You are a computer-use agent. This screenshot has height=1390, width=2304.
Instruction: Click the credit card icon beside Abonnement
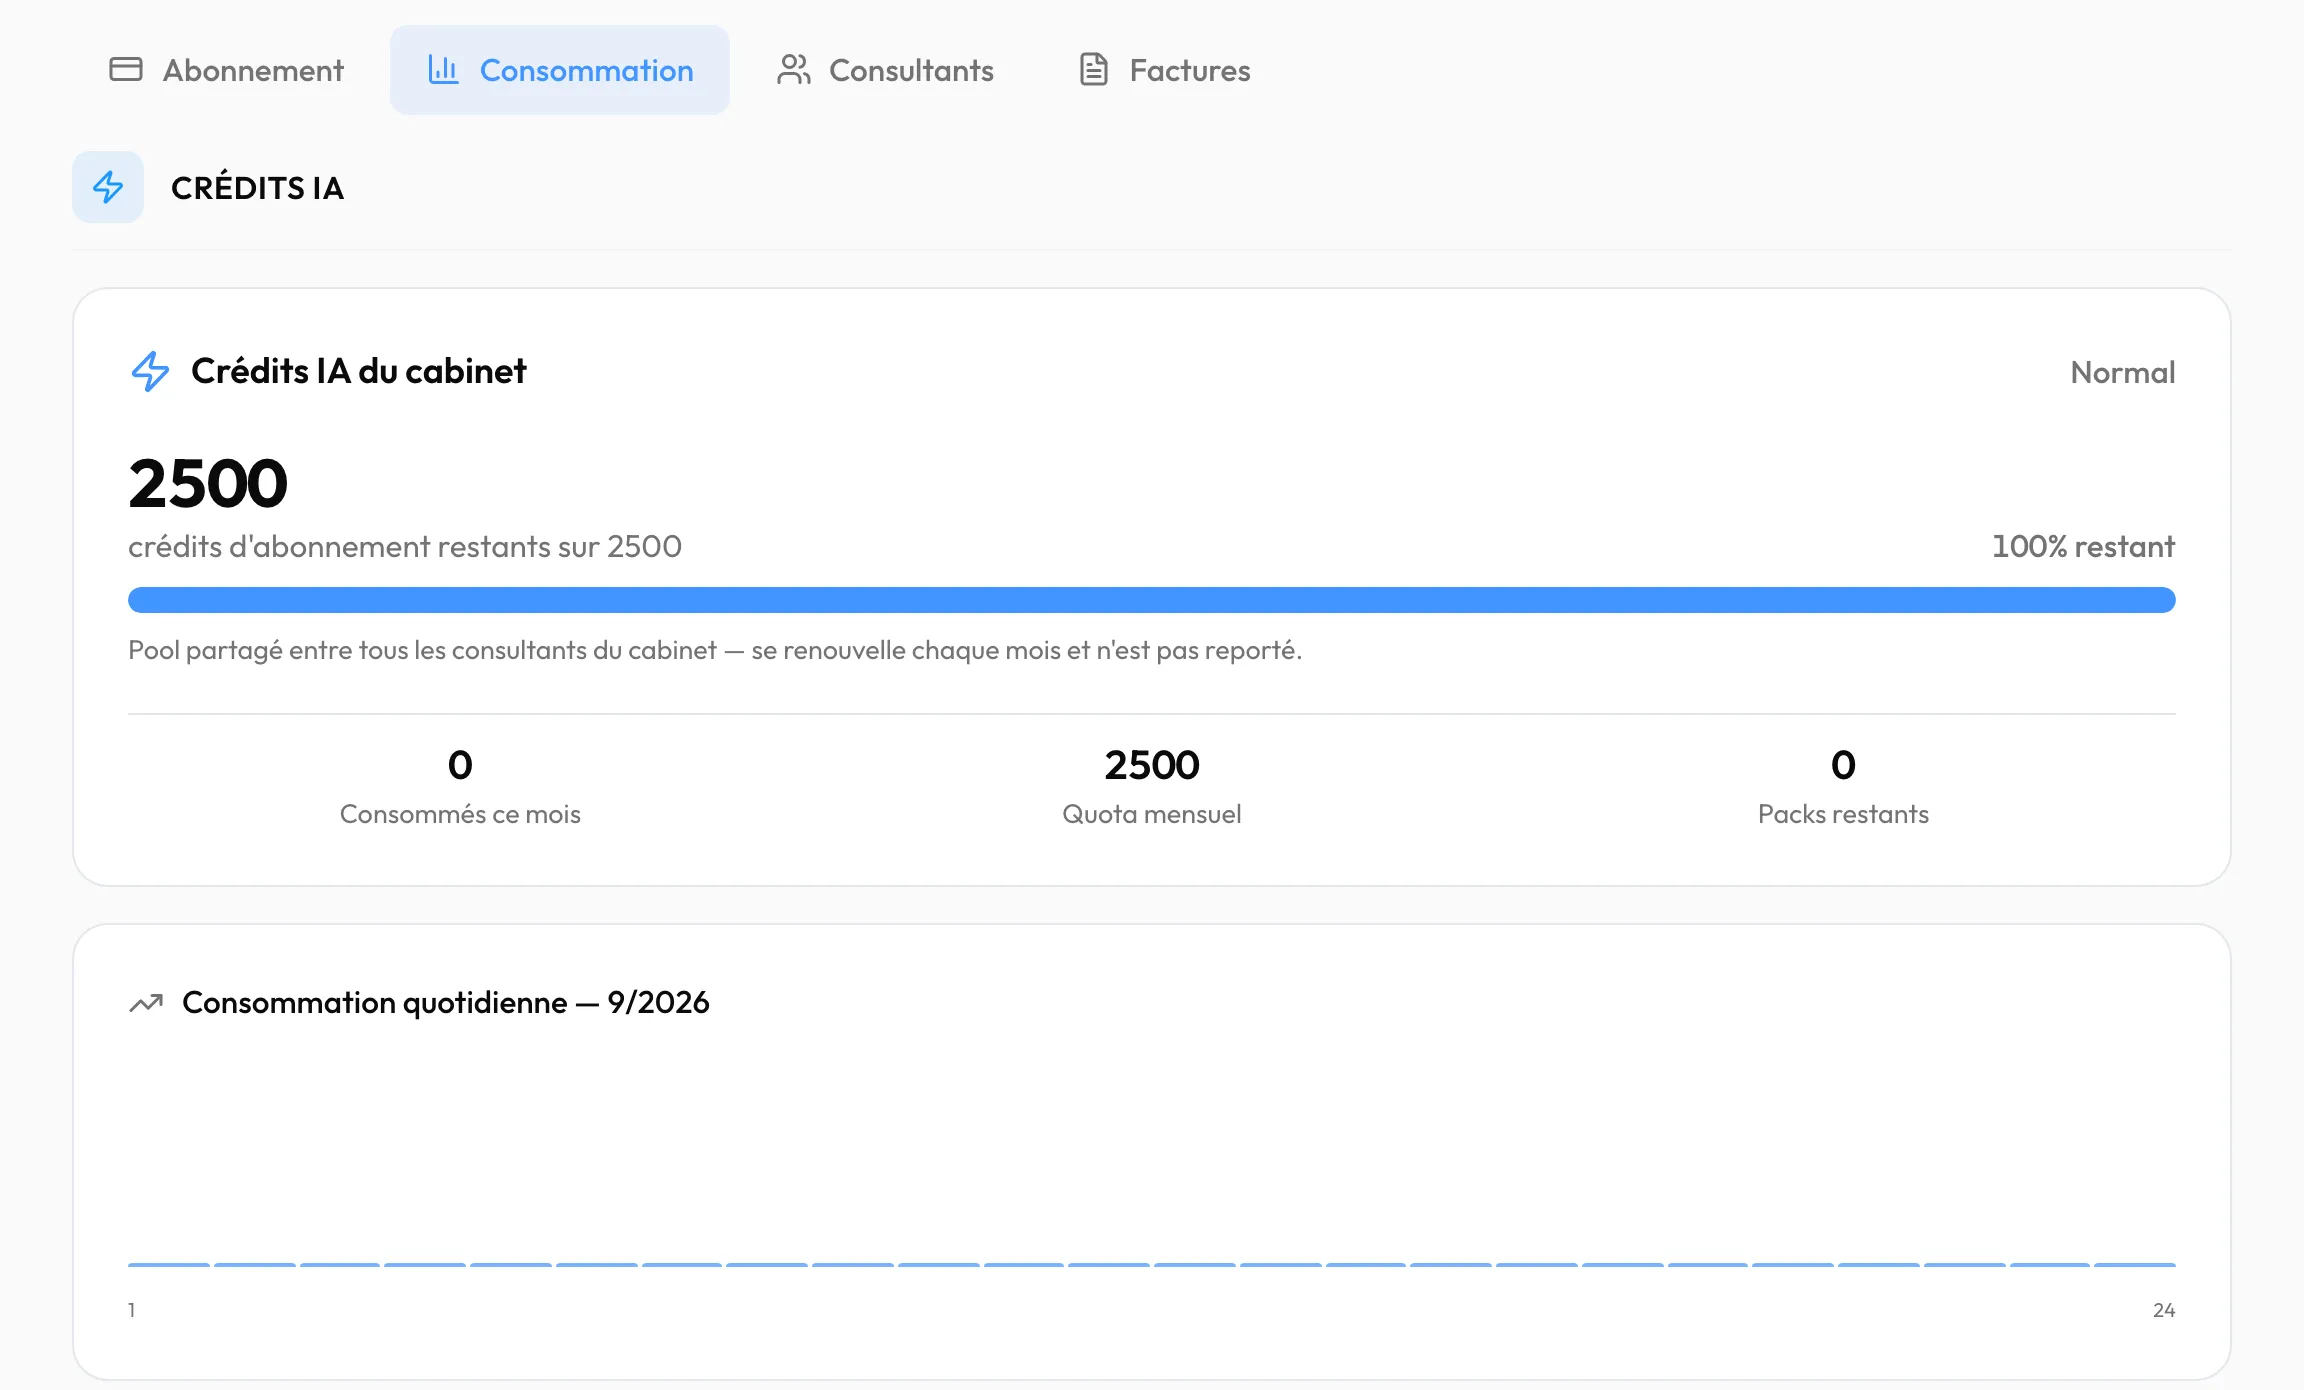point(126,69)
